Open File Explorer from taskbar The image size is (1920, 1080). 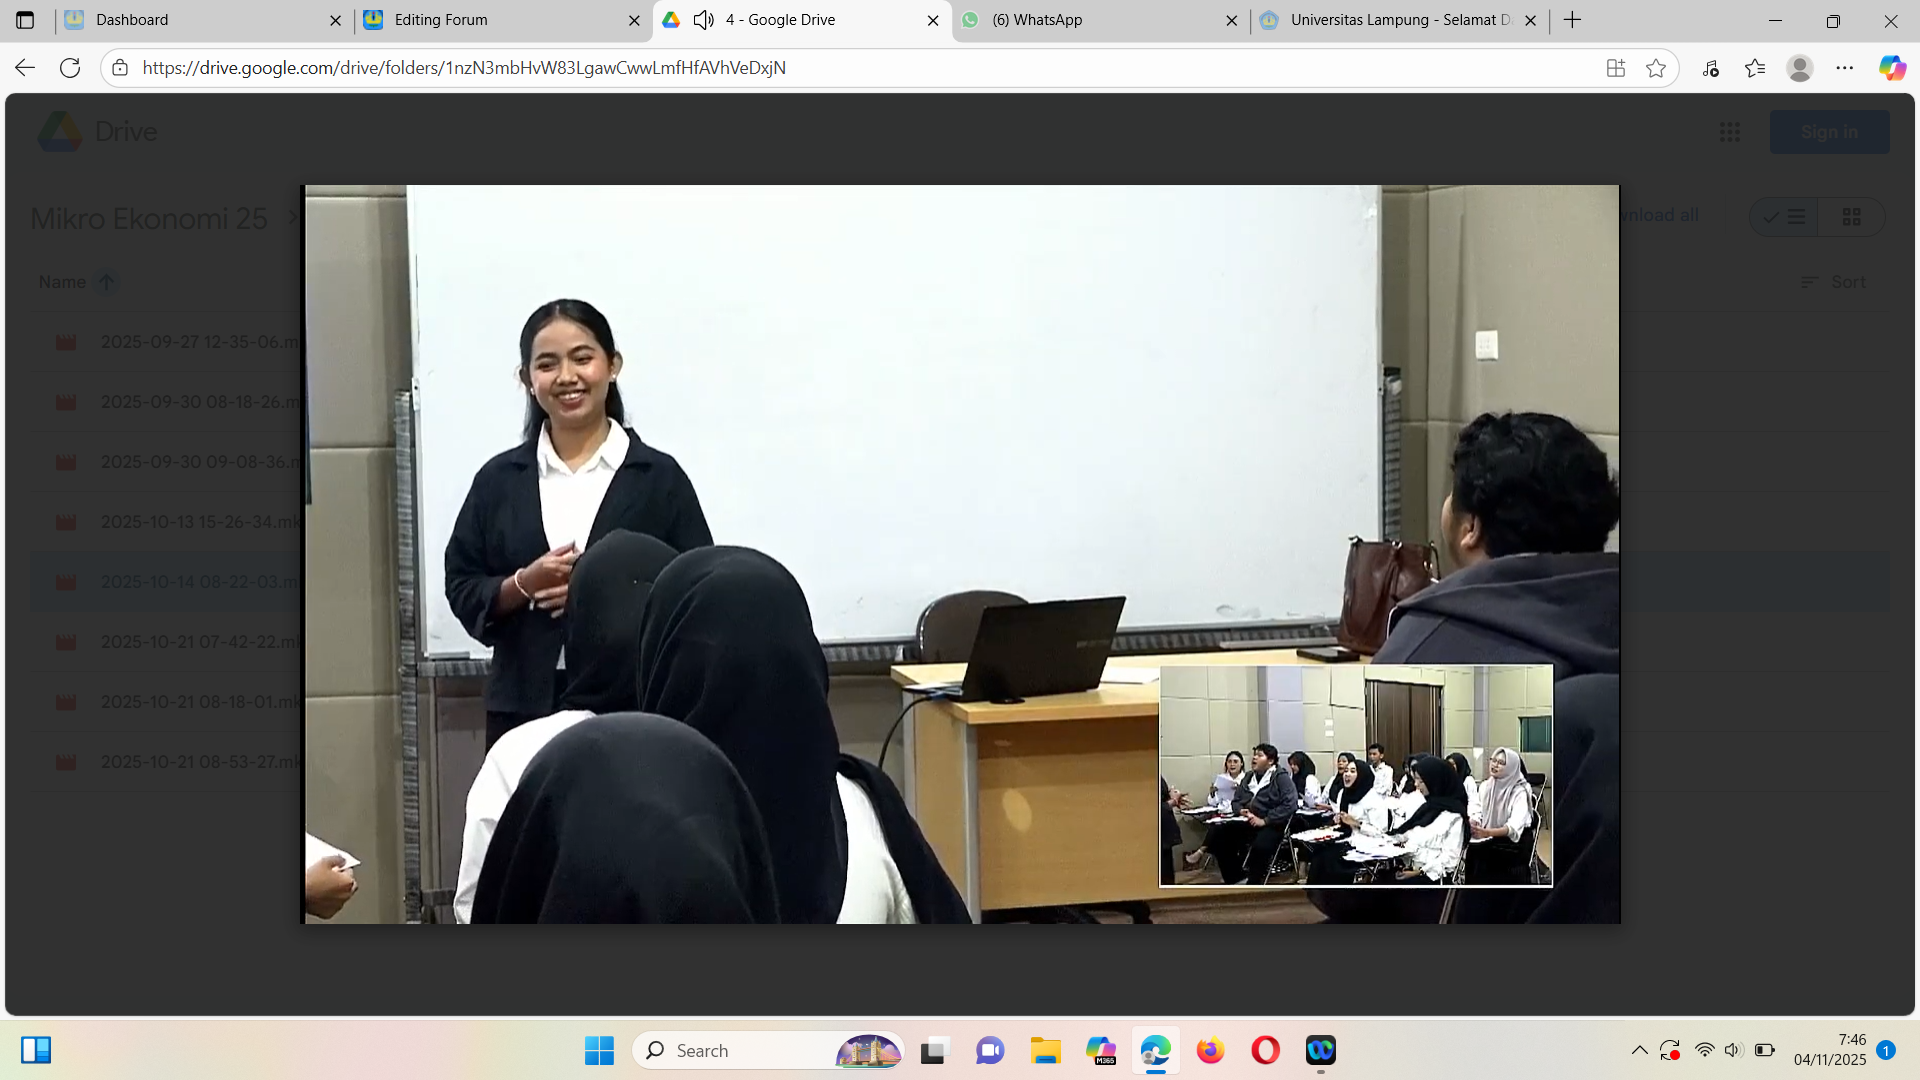[1046, 1050]
